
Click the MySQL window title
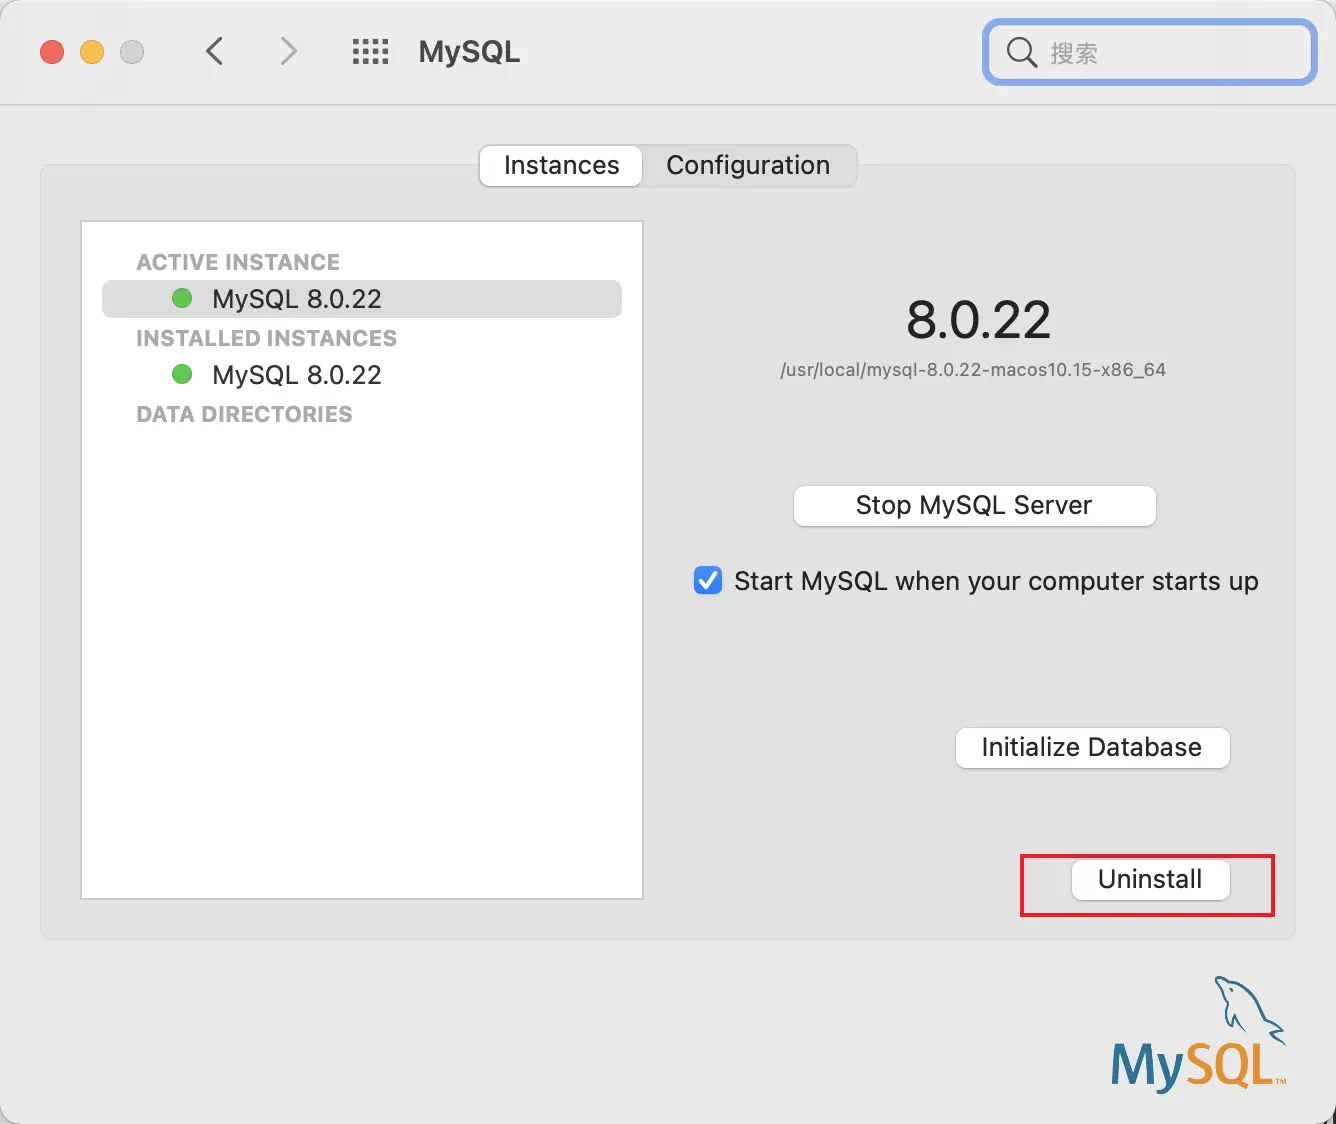469,52
